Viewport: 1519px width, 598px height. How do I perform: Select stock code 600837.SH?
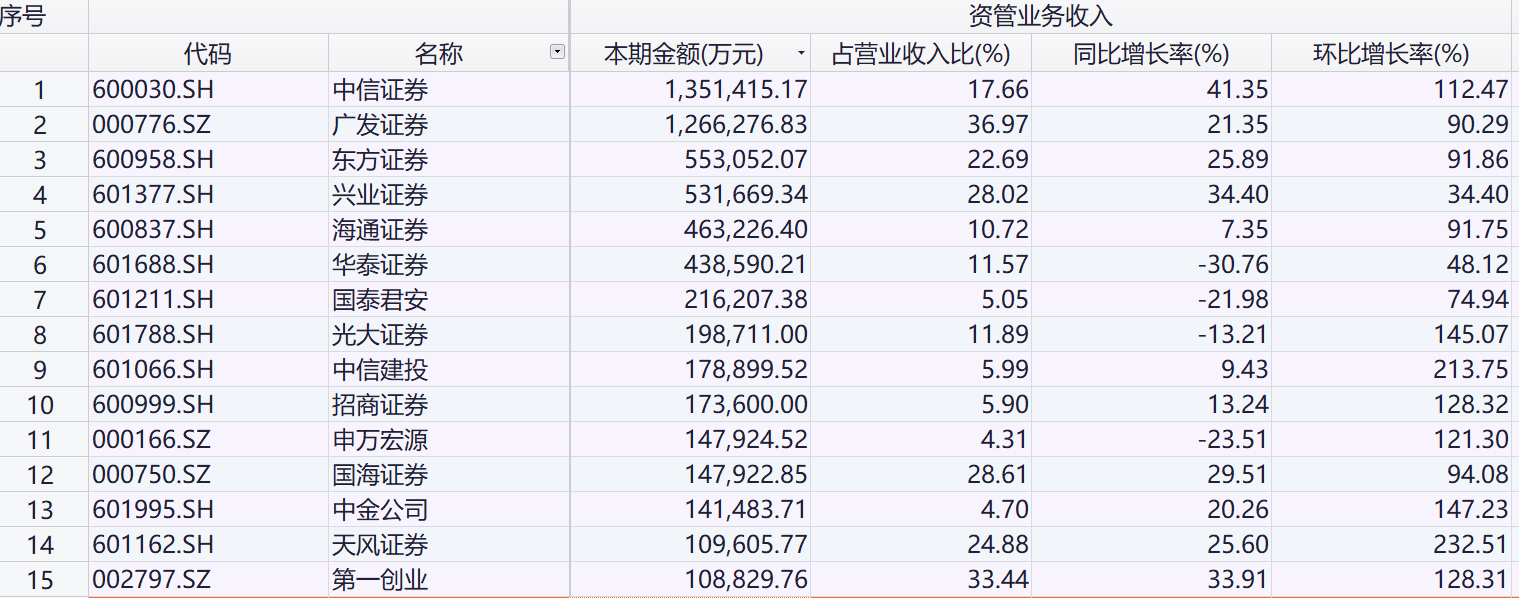click(208, 230)
